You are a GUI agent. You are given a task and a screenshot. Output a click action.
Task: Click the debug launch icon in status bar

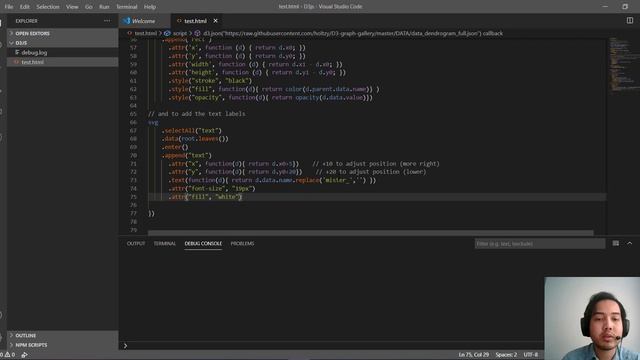click(x=24, y=355)
